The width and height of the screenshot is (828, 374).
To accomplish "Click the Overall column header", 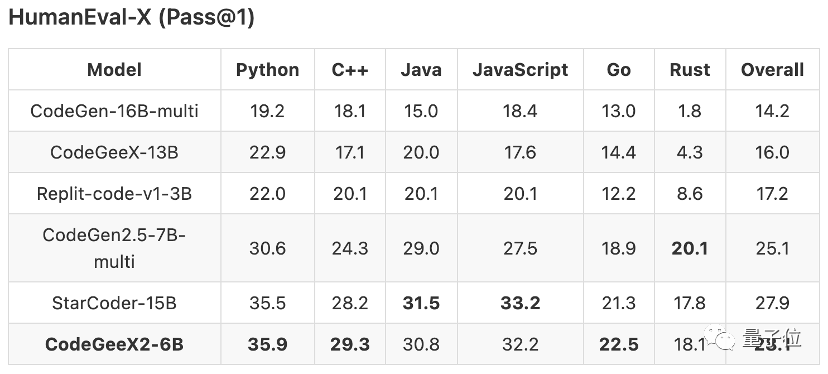I will coord(772,70).
